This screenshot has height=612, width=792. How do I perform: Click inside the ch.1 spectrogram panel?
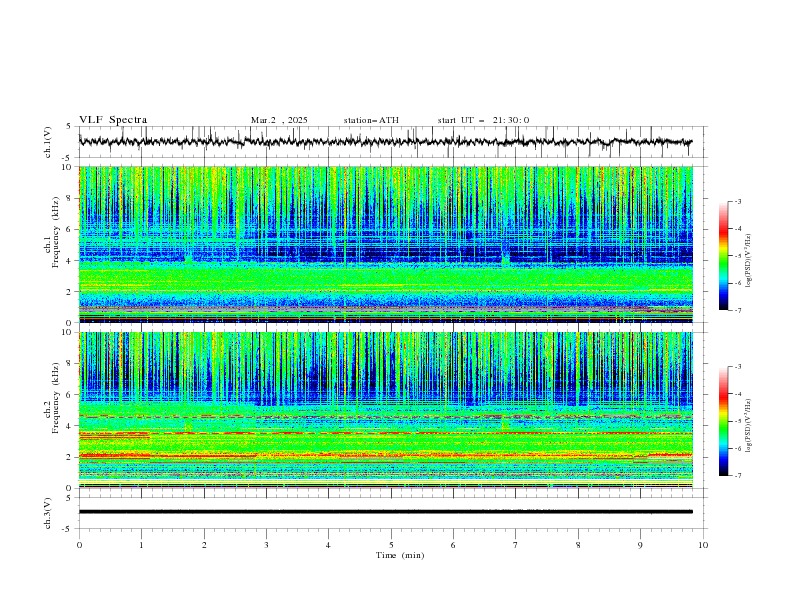pyautogui.click(x=385, y=244)
